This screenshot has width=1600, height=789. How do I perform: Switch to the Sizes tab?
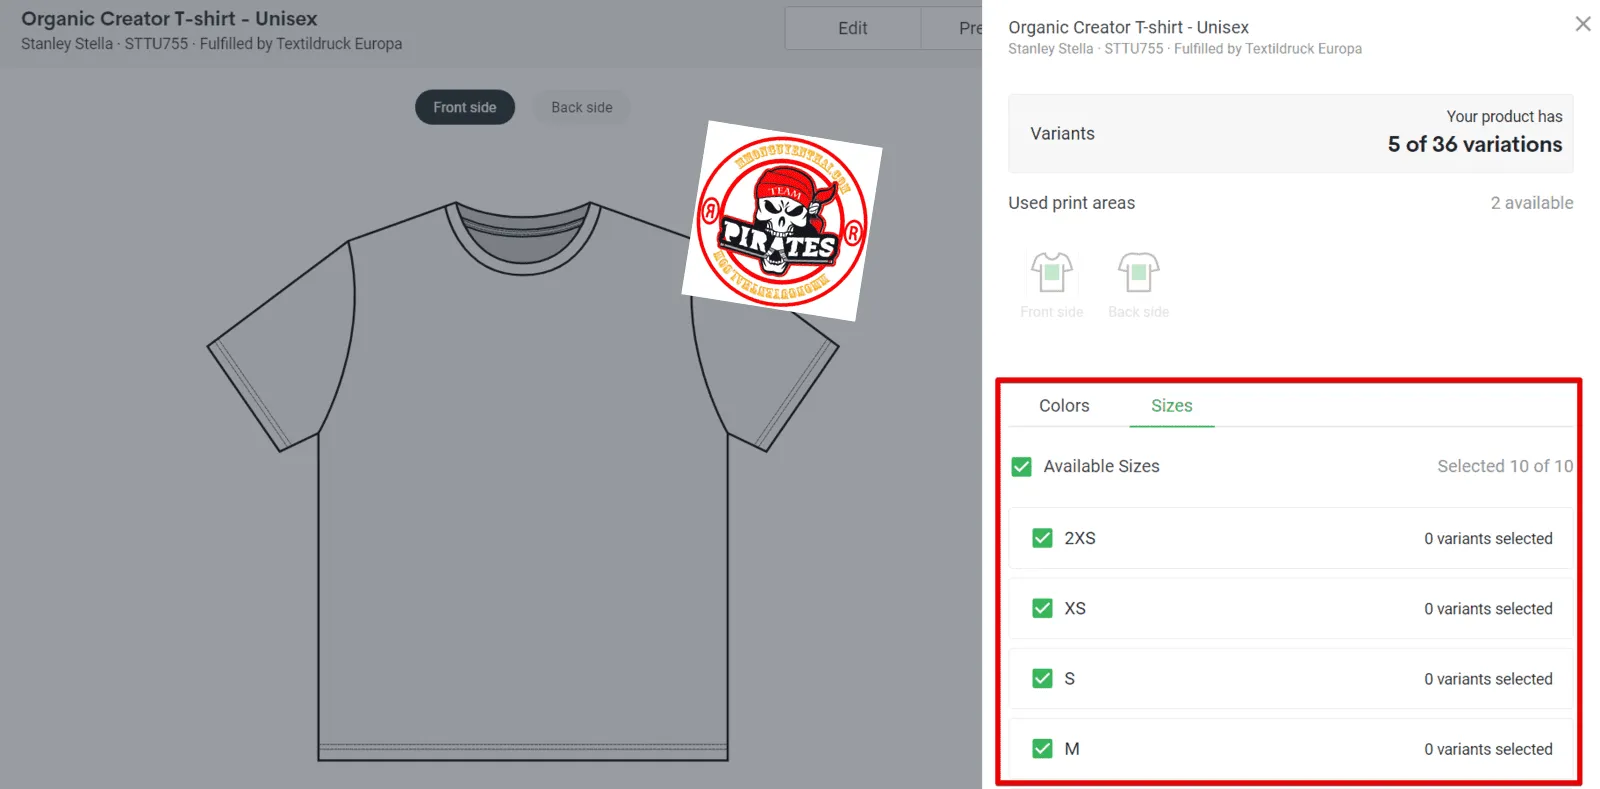tap(1171, 405)
